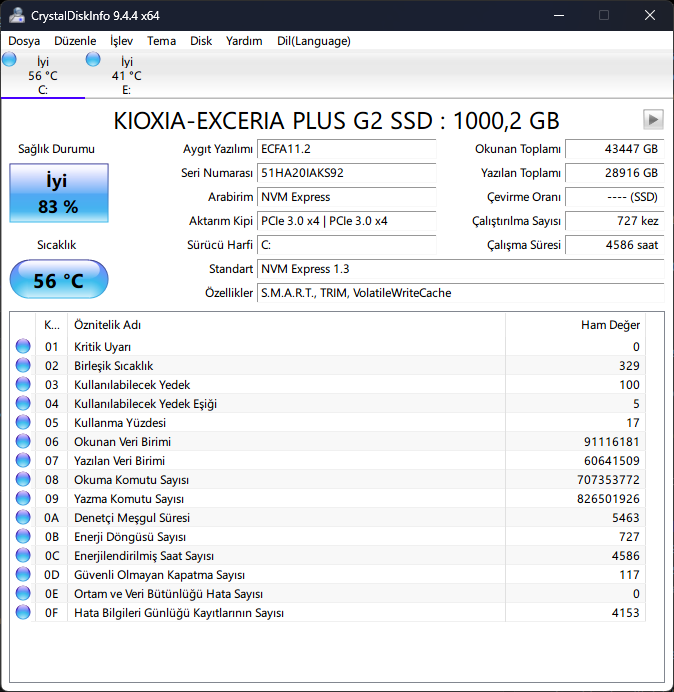This screenshot has height=692, width=674.
Task: Click status orb for Kullanma Yüzdesi row
Action: coord(23,422)
